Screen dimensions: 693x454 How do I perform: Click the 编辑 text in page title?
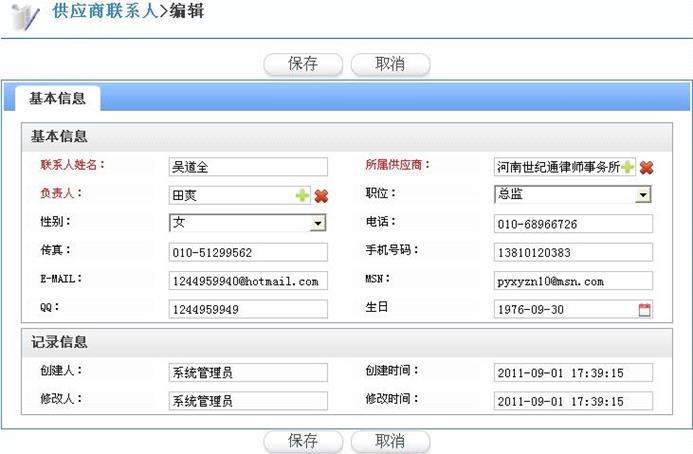(x=187, y=11)
